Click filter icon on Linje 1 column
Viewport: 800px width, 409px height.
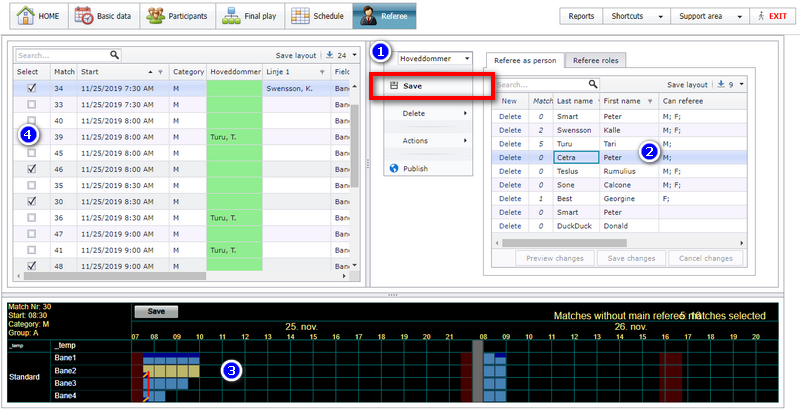pos(322,72)
